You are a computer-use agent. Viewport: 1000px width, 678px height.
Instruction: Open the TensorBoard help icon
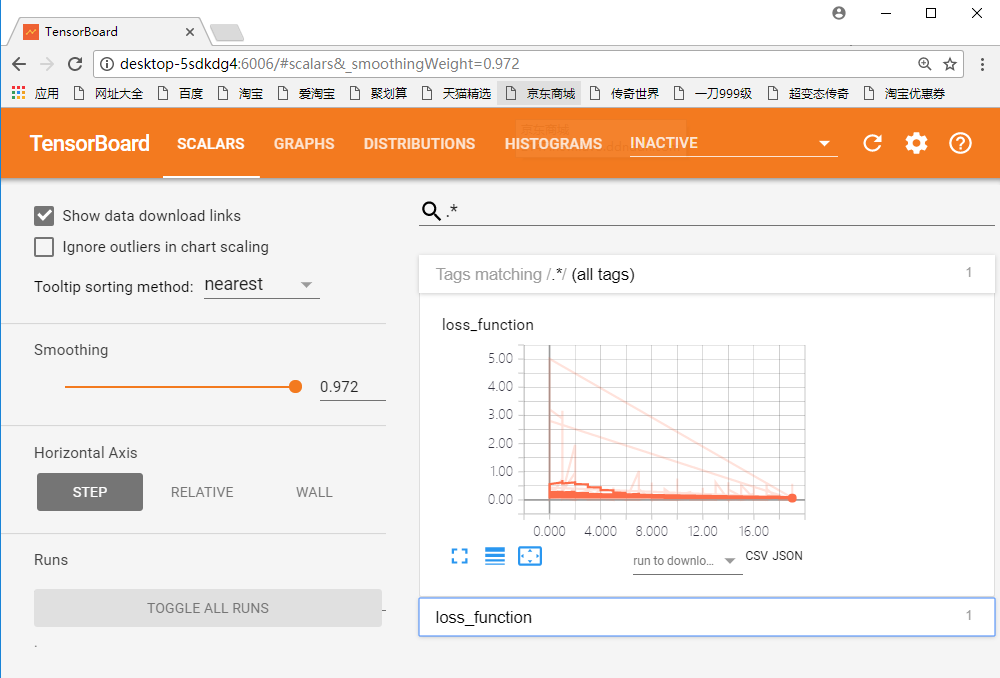(960, 143)
